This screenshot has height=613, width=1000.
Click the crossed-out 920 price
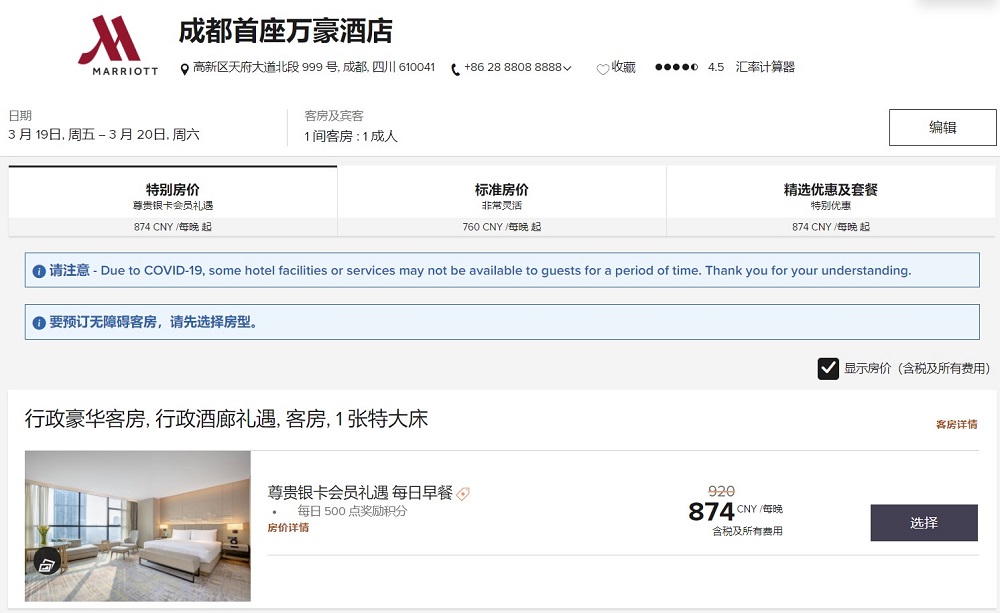[x=721, y=491]
